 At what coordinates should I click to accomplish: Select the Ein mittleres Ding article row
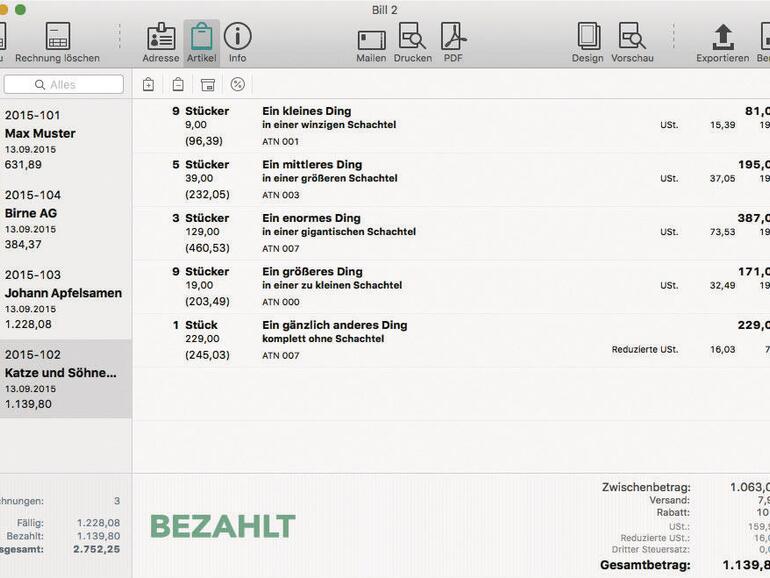click(451, 179)
